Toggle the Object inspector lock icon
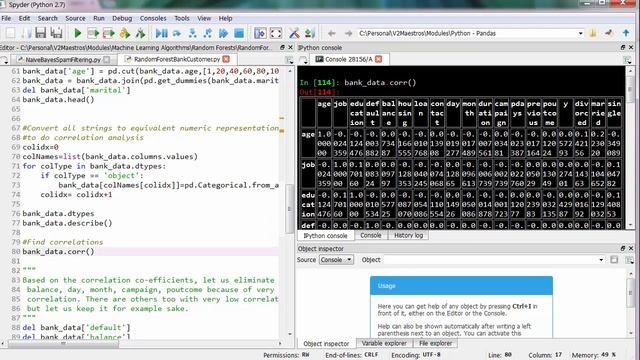Viewport: 640px width, 360px height. [614, 260]
